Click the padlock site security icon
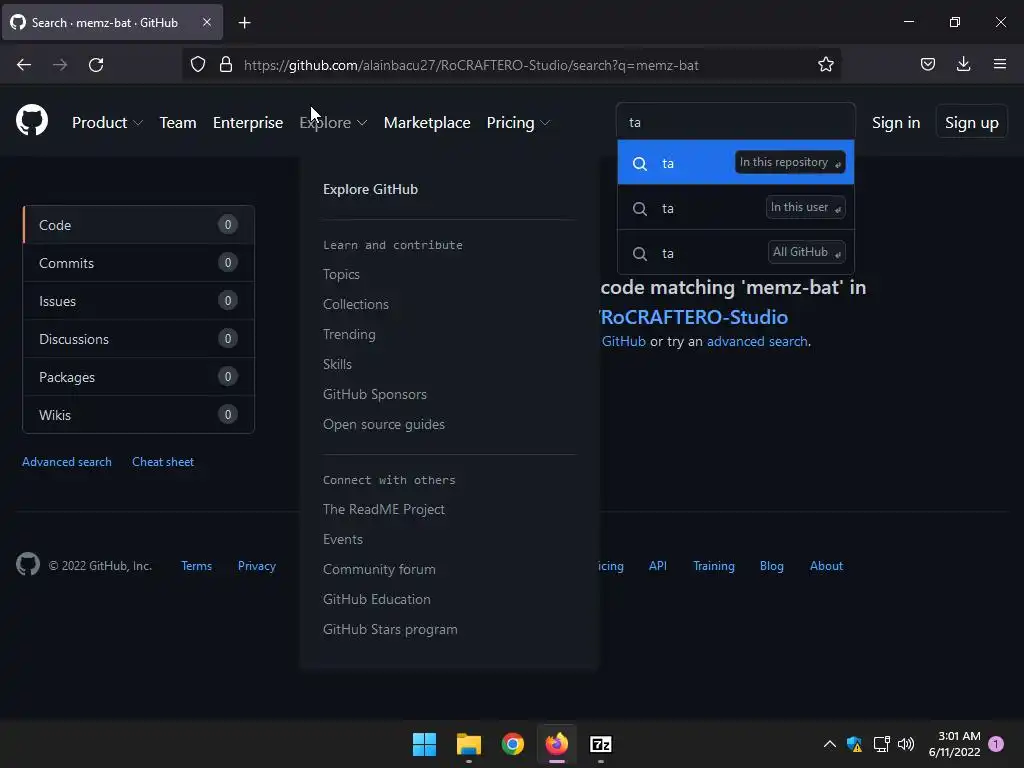The height and width of the screenshot is (768, 1024). [226, 65]
